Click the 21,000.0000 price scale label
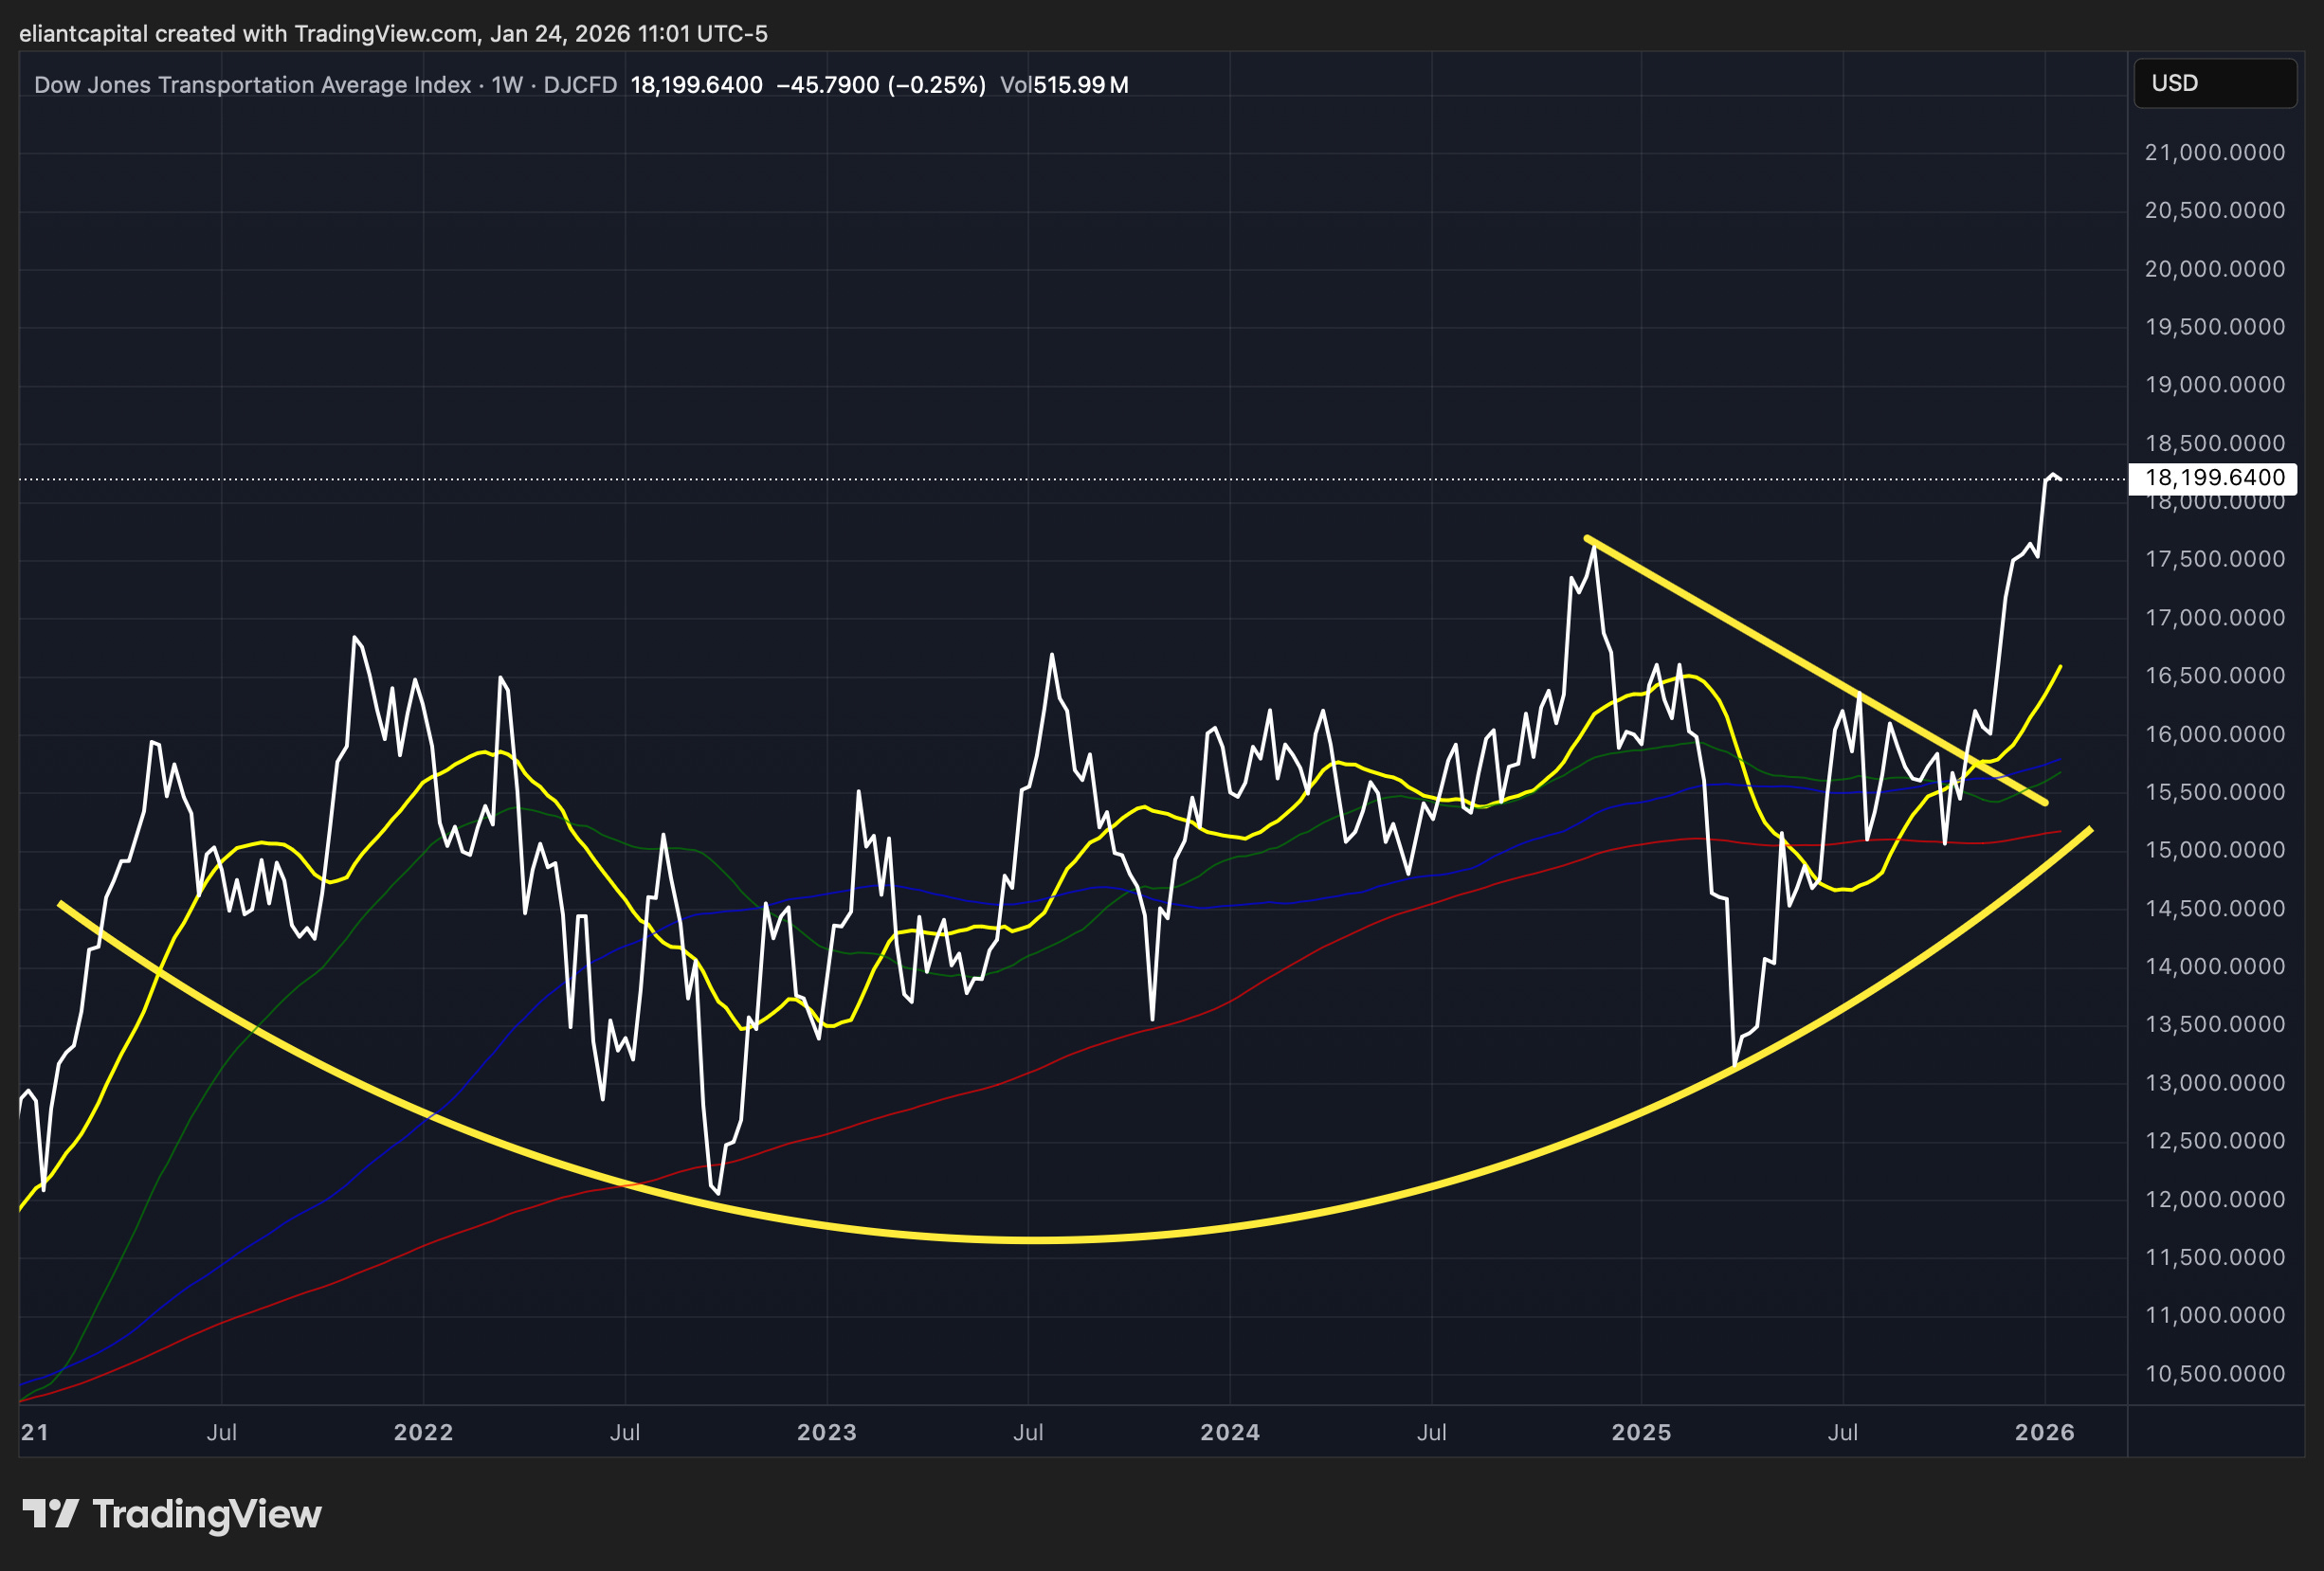The width and height of the screenshot is (2324, 1571). [2214, 153]
